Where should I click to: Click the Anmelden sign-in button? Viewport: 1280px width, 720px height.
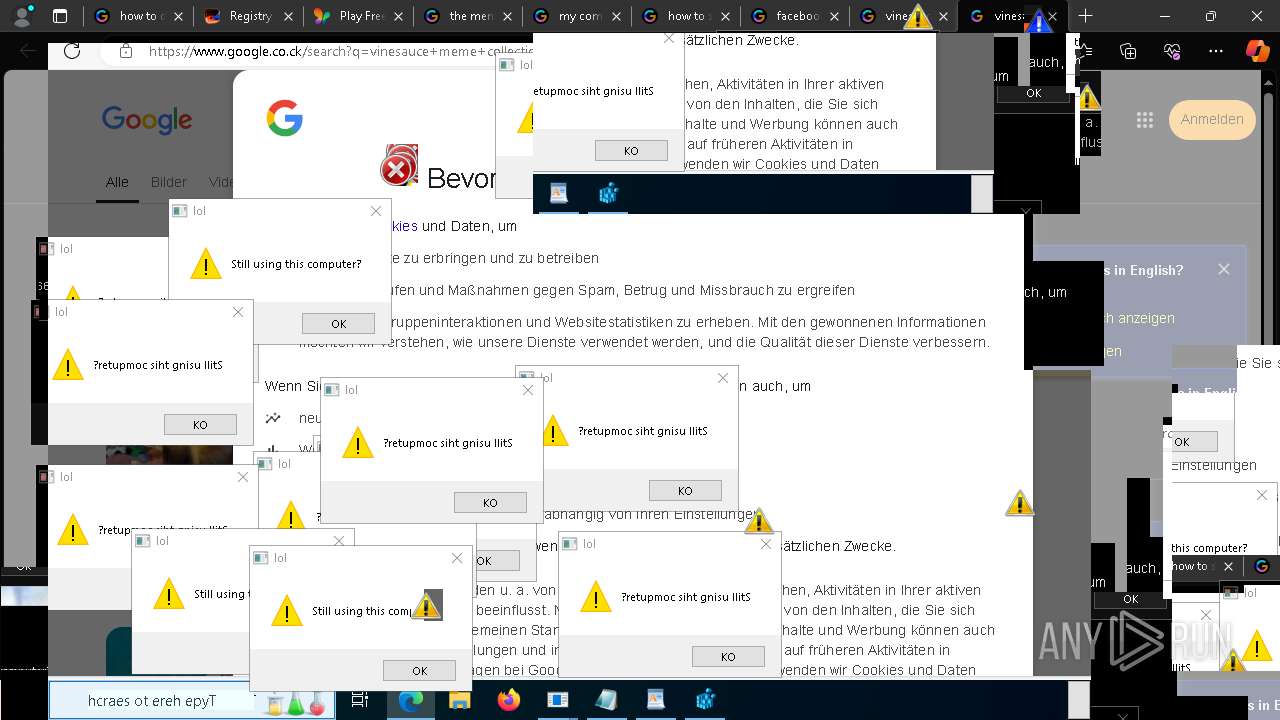(x=1212, y=120)
